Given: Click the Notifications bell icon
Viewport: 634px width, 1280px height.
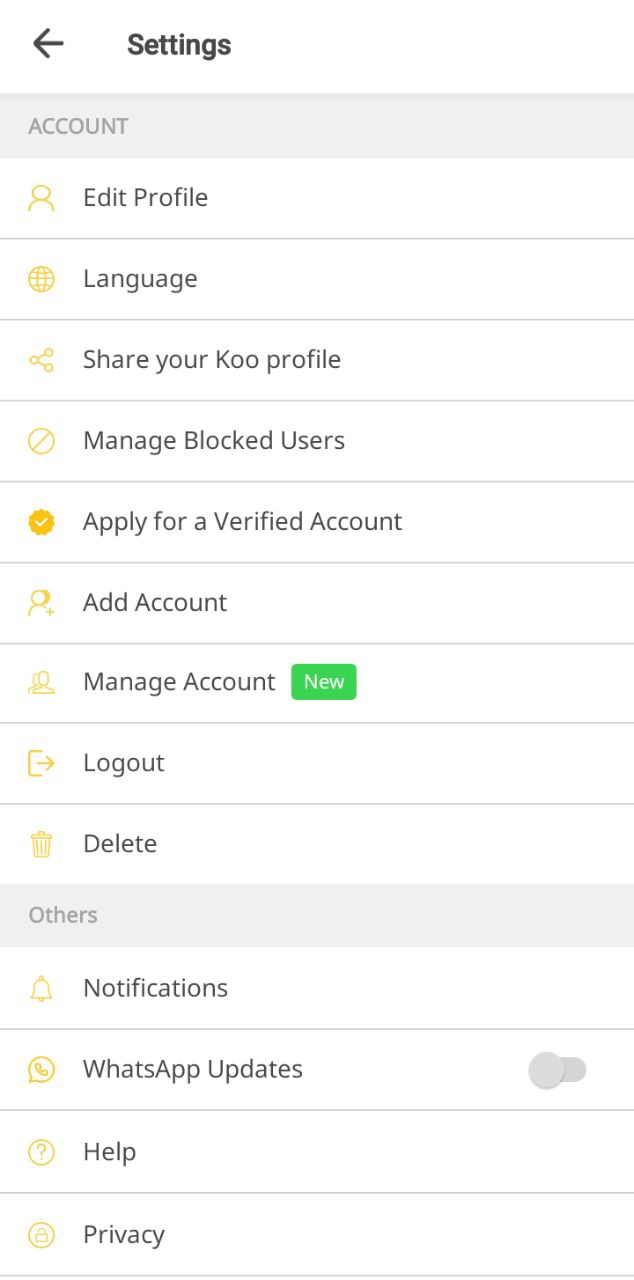Looking at the screenshot, I should pos(41,989).
